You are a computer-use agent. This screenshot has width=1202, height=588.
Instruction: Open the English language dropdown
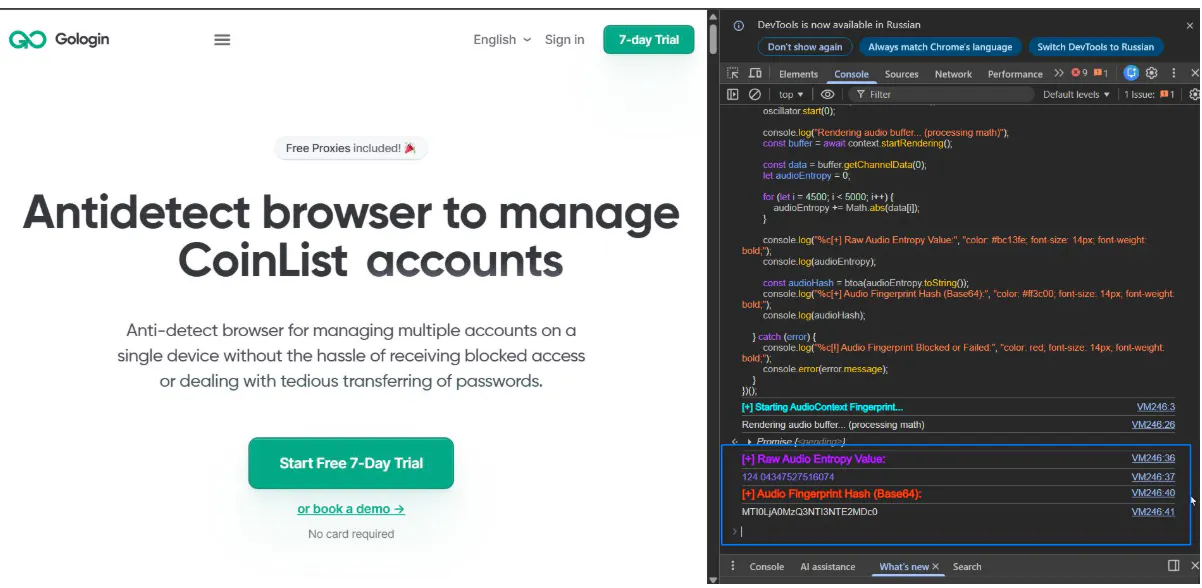(502, 40)
